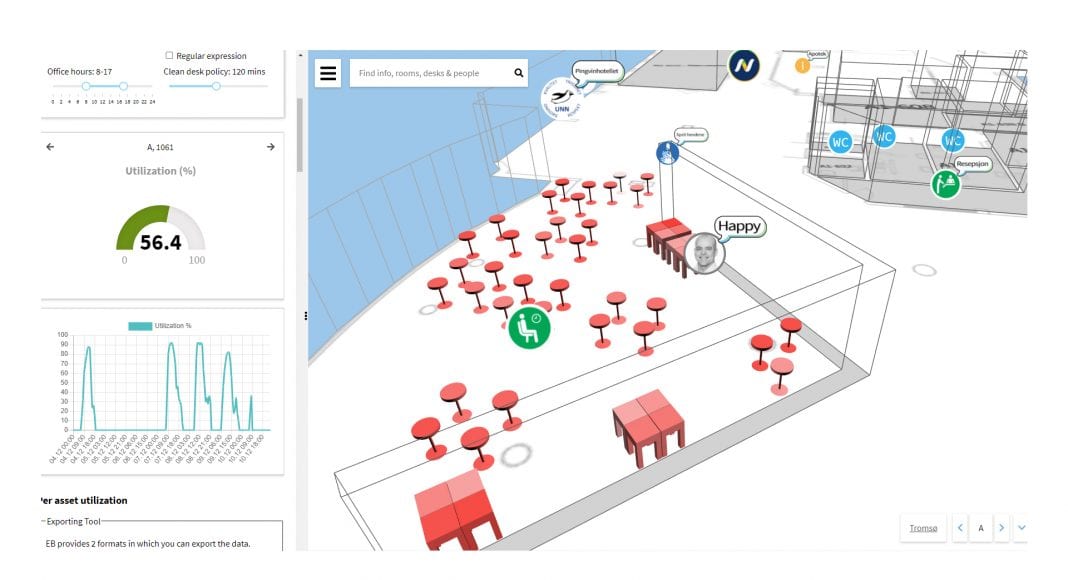Enable the Regular expression checkbox
The image size is (1068, 580).
point(169,56)
